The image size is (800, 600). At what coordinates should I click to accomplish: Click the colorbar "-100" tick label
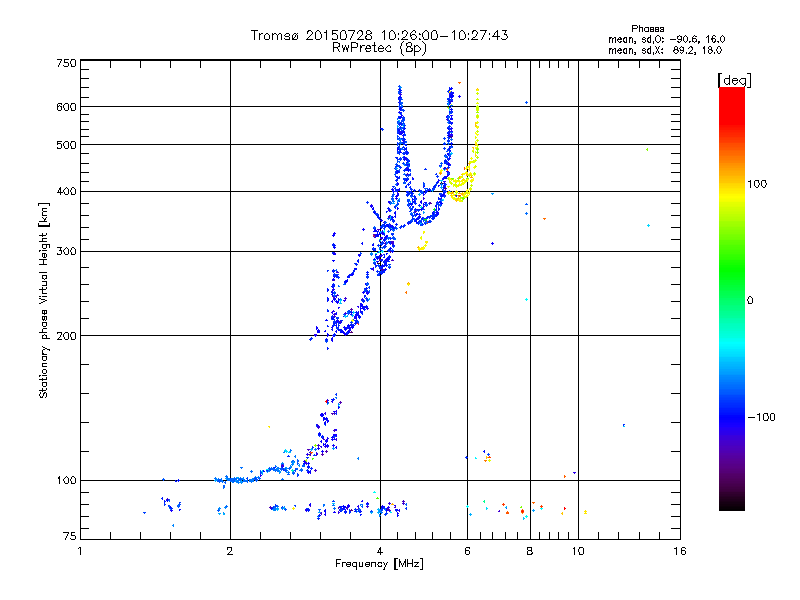[761, 417]
